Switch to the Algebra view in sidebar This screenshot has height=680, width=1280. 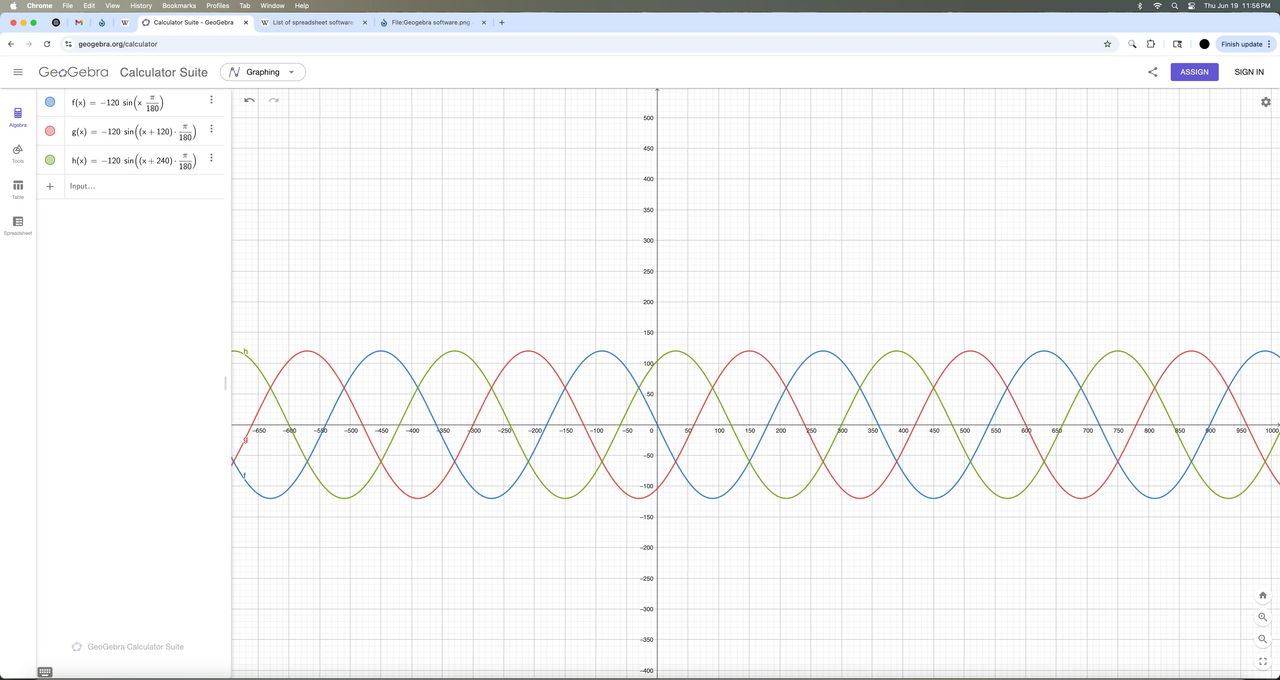pyautogui.click(x=18, y=117)
